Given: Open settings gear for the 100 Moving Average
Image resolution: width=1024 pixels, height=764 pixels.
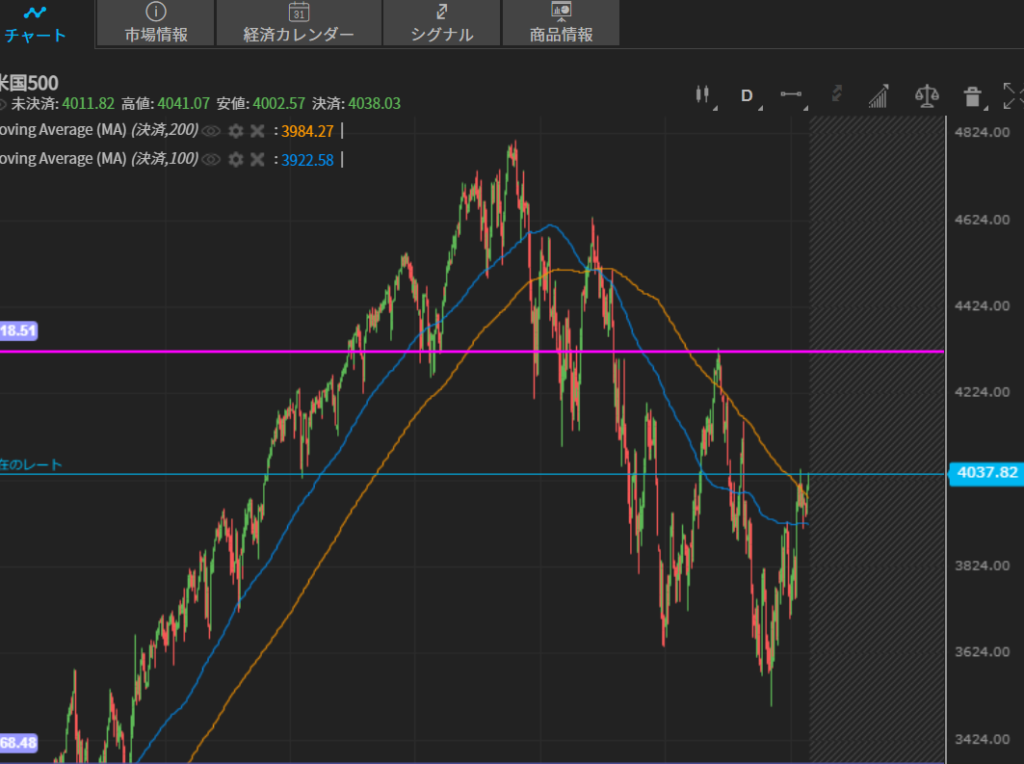Looking at the screenshot, I should click(x=235, y=159).
